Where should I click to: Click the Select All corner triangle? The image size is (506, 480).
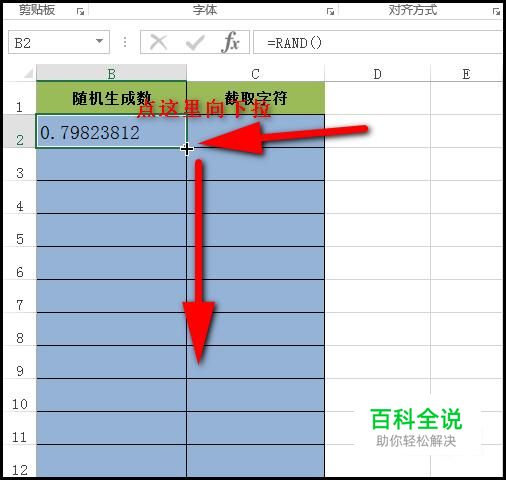tap(28, 73)
